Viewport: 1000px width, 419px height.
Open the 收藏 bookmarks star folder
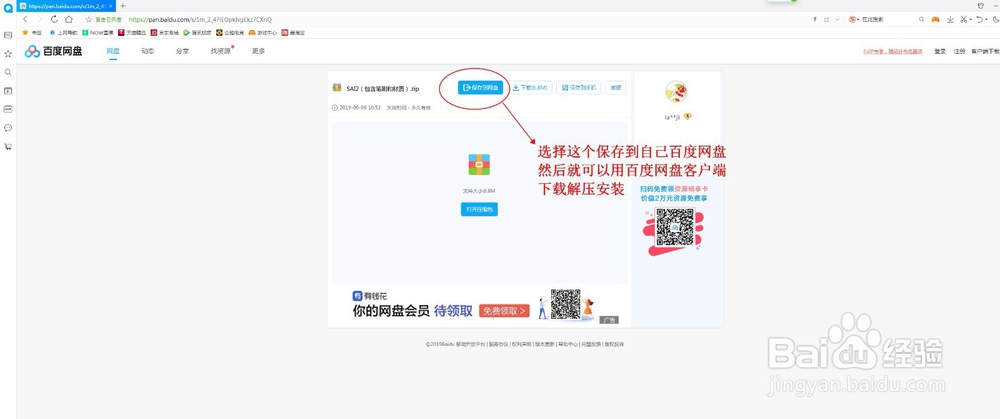(x=32, y=33)
